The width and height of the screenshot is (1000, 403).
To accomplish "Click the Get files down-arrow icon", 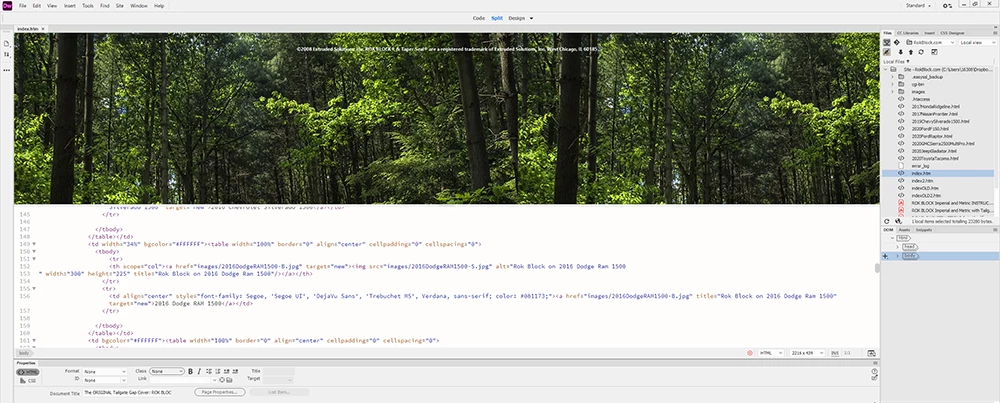I will pyautogui.click(x=901, y=52).
